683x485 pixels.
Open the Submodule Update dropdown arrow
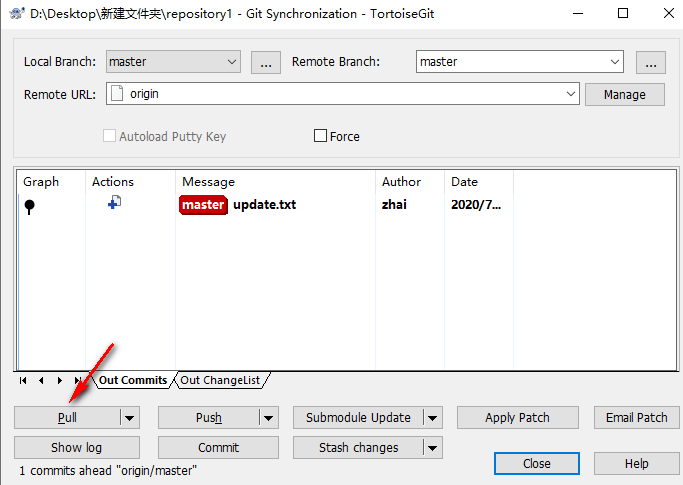click(x=433, y=417)
